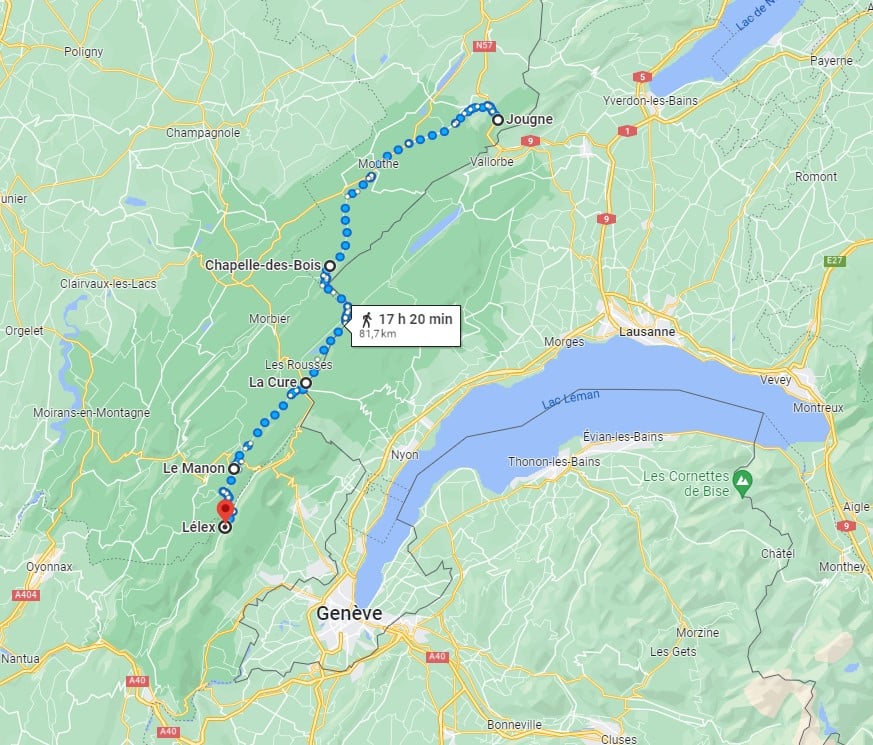Select the Jougne waypoint circle marker
This screenshot has width=873, height=745.
pos(498,120)
